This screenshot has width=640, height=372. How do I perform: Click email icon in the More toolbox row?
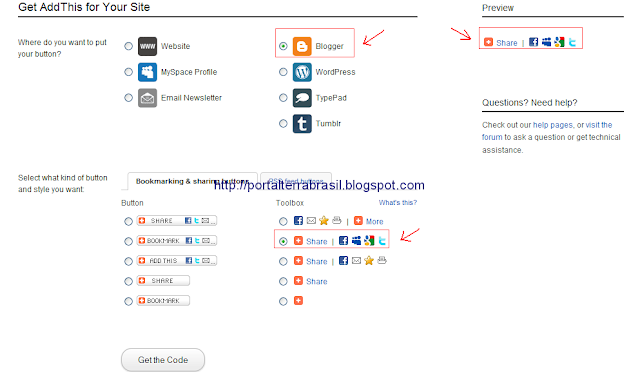[311, 221]
